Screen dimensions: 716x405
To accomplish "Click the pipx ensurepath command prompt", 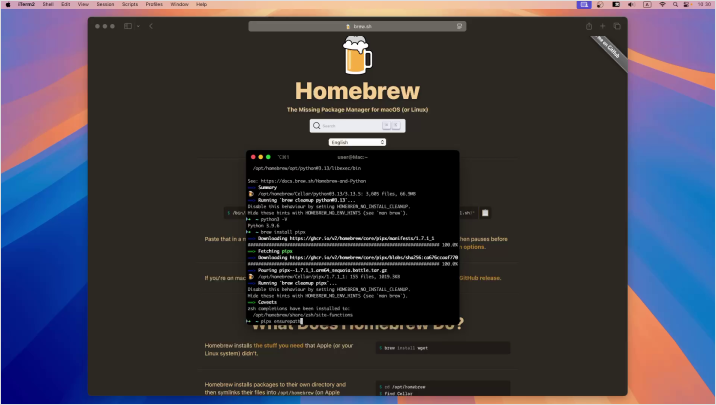I will point(280,321).
